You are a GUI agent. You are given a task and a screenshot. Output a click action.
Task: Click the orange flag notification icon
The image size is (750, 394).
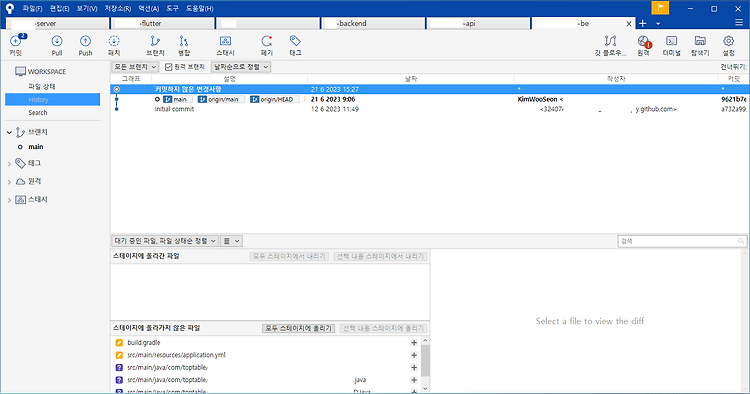[x=660, y=8]
